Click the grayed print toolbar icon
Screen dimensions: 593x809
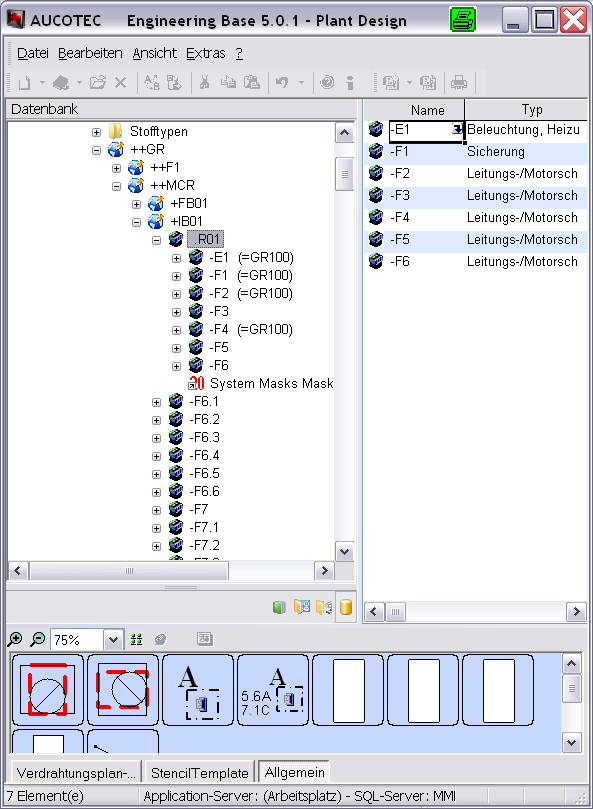coord(458,83)
